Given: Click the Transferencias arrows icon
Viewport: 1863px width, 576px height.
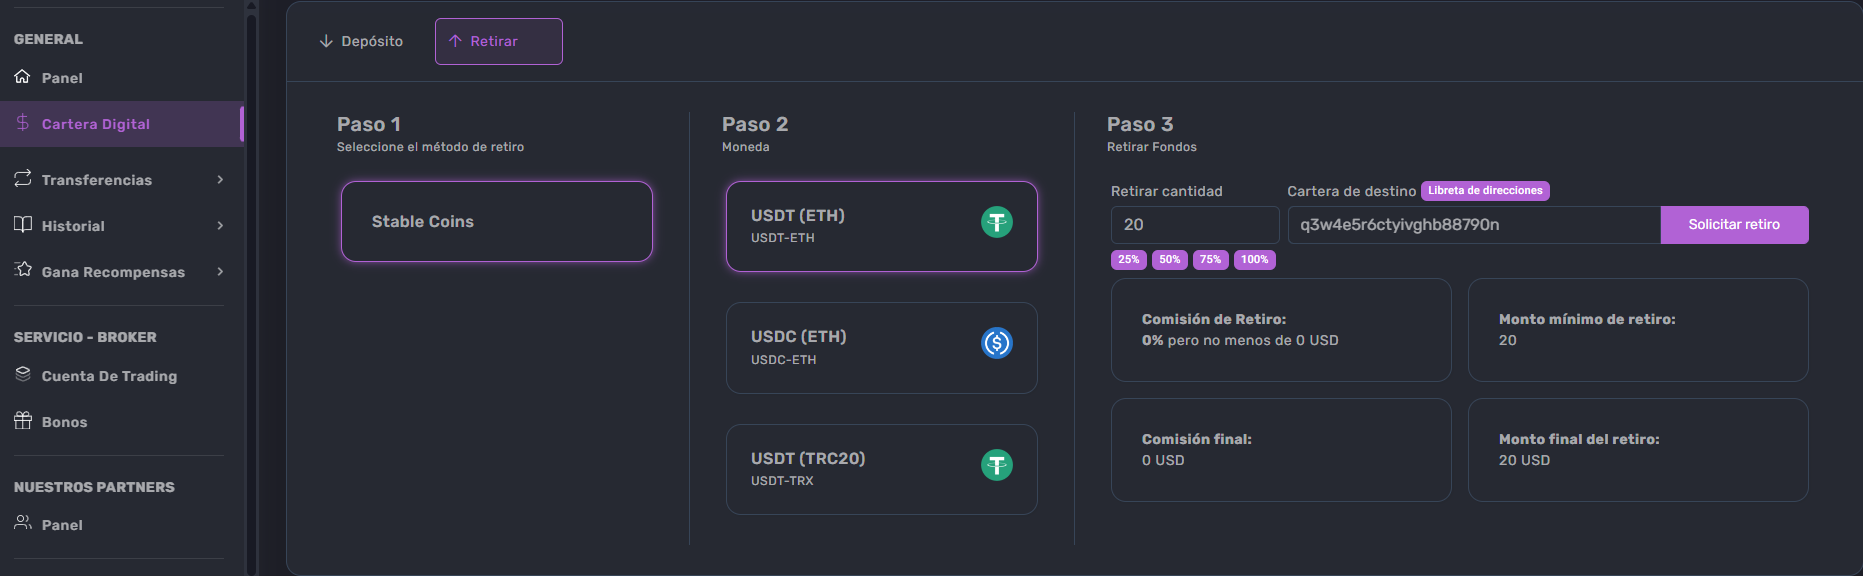Looking at the screenshot, I should tap(22, 178).
